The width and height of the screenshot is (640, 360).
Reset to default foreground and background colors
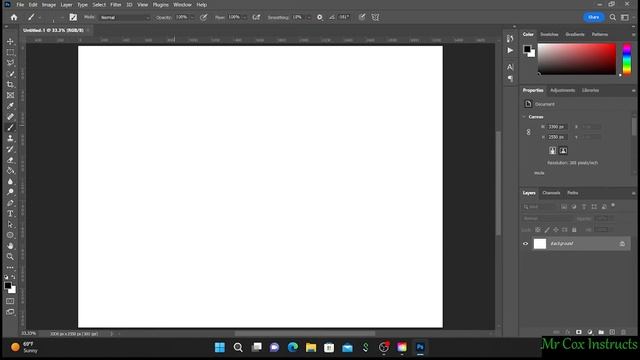tap(6, 277)
